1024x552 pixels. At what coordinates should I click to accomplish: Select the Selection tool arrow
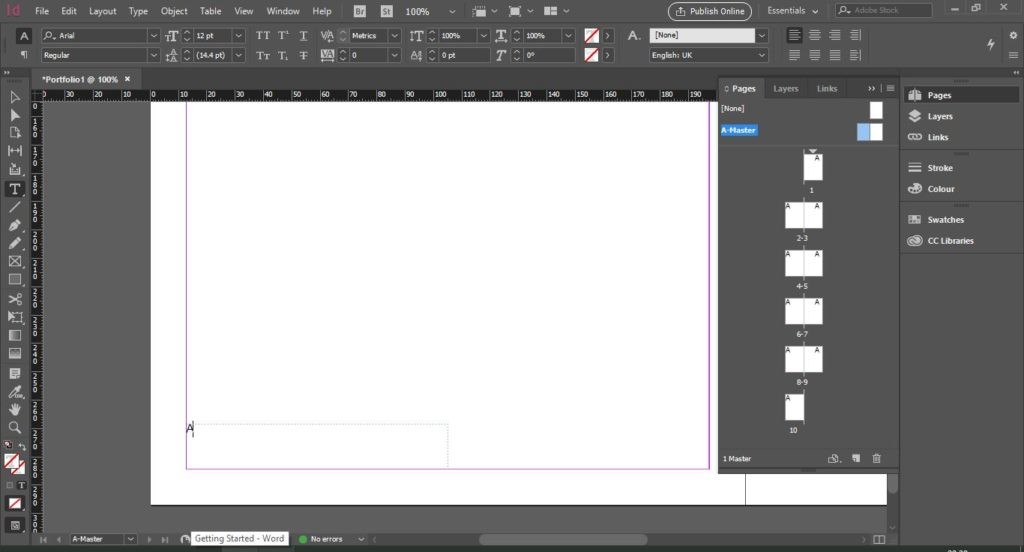click(14, 97)
